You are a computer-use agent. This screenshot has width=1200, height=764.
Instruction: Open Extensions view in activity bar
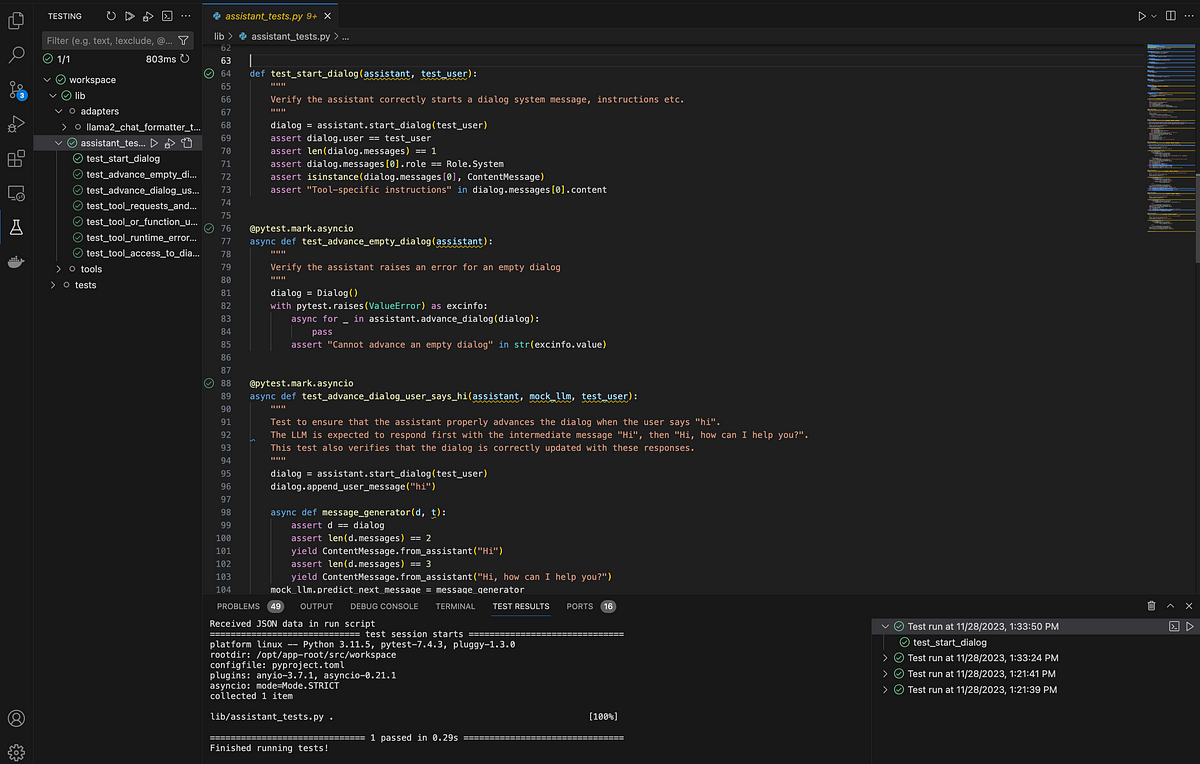coord(16,159)
